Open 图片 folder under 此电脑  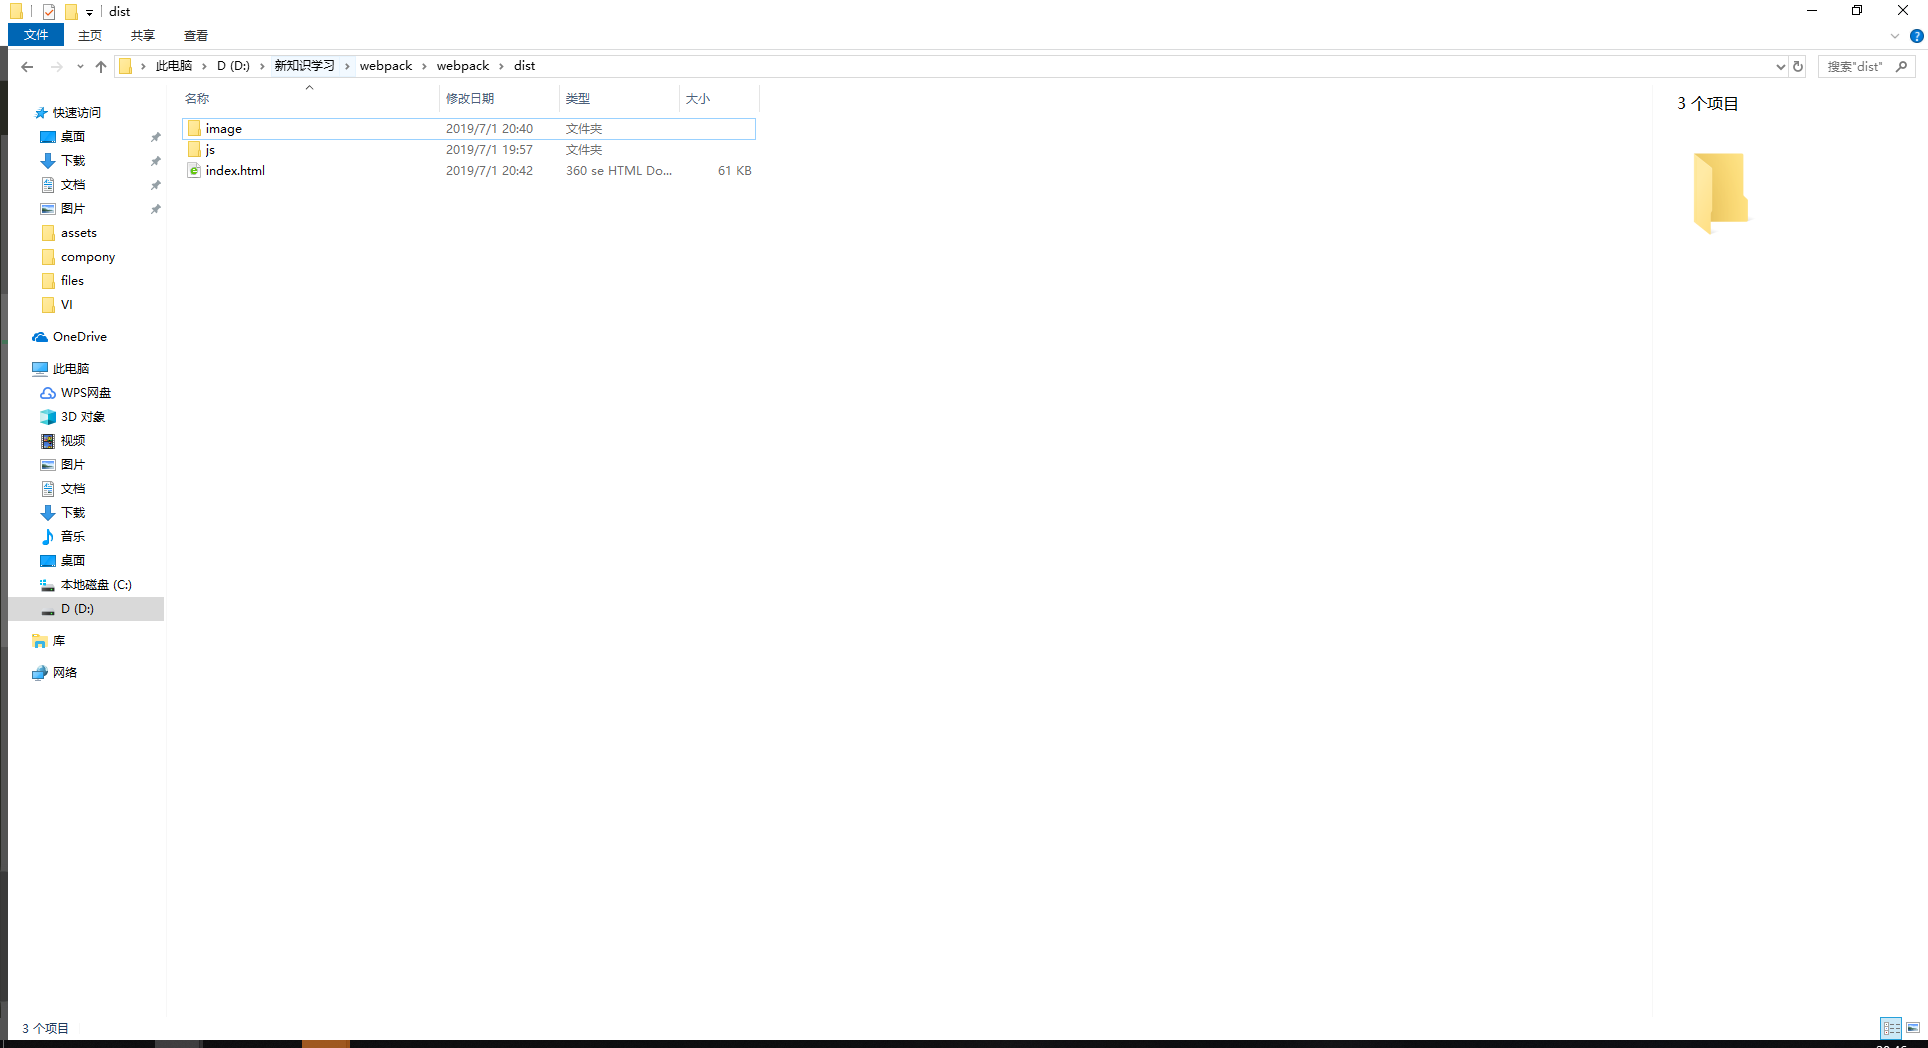pyautogui.click(x=73, y=465)
